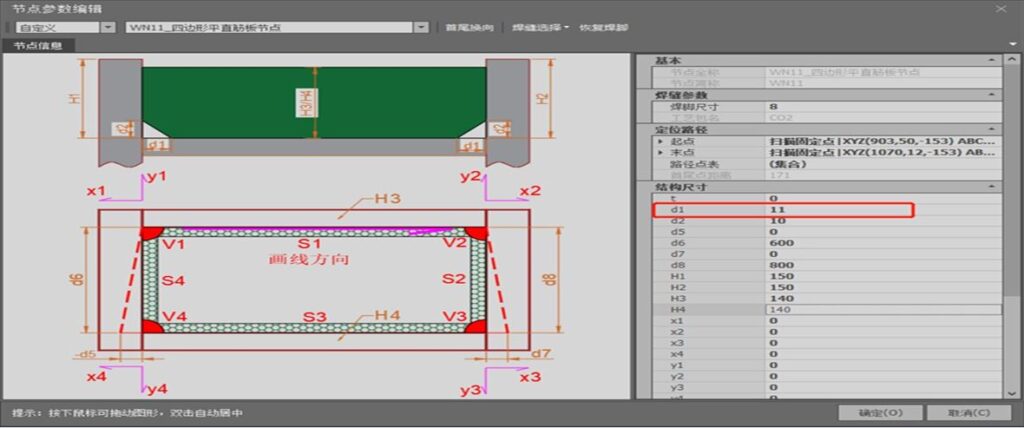
Task: Expand the 末点 end point row
Action: tap(661, 152)
